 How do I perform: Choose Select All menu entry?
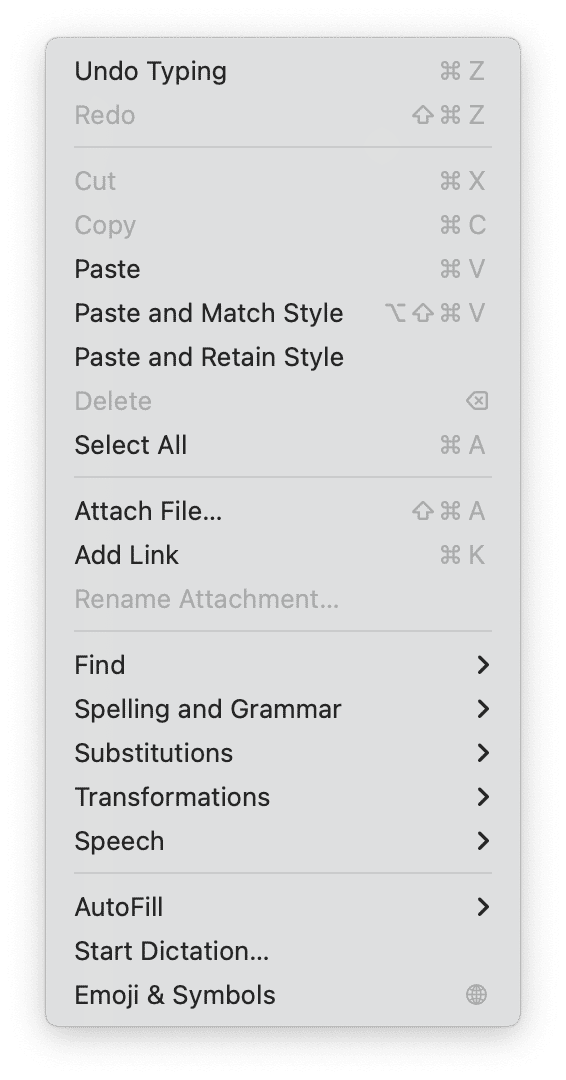283,445
